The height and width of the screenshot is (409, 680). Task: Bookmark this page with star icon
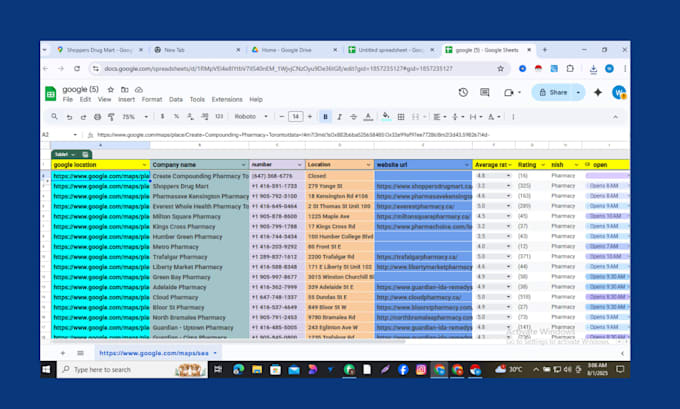[x=500, y=69]
